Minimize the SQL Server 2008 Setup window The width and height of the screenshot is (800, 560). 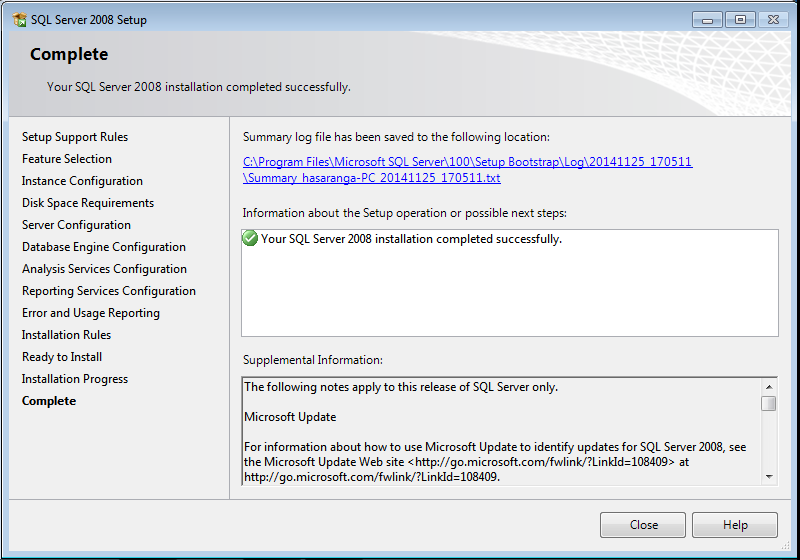coord(707,20)
